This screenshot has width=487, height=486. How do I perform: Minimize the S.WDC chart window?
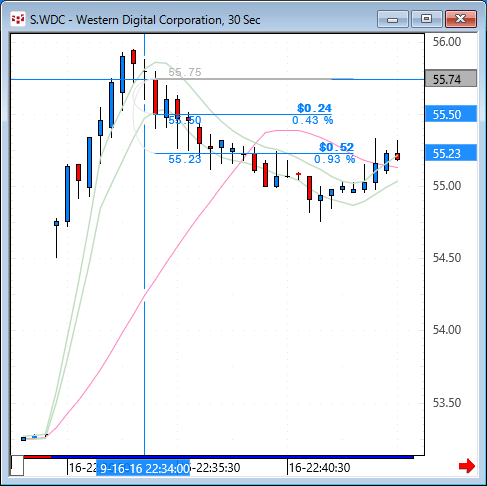point(393,19)
